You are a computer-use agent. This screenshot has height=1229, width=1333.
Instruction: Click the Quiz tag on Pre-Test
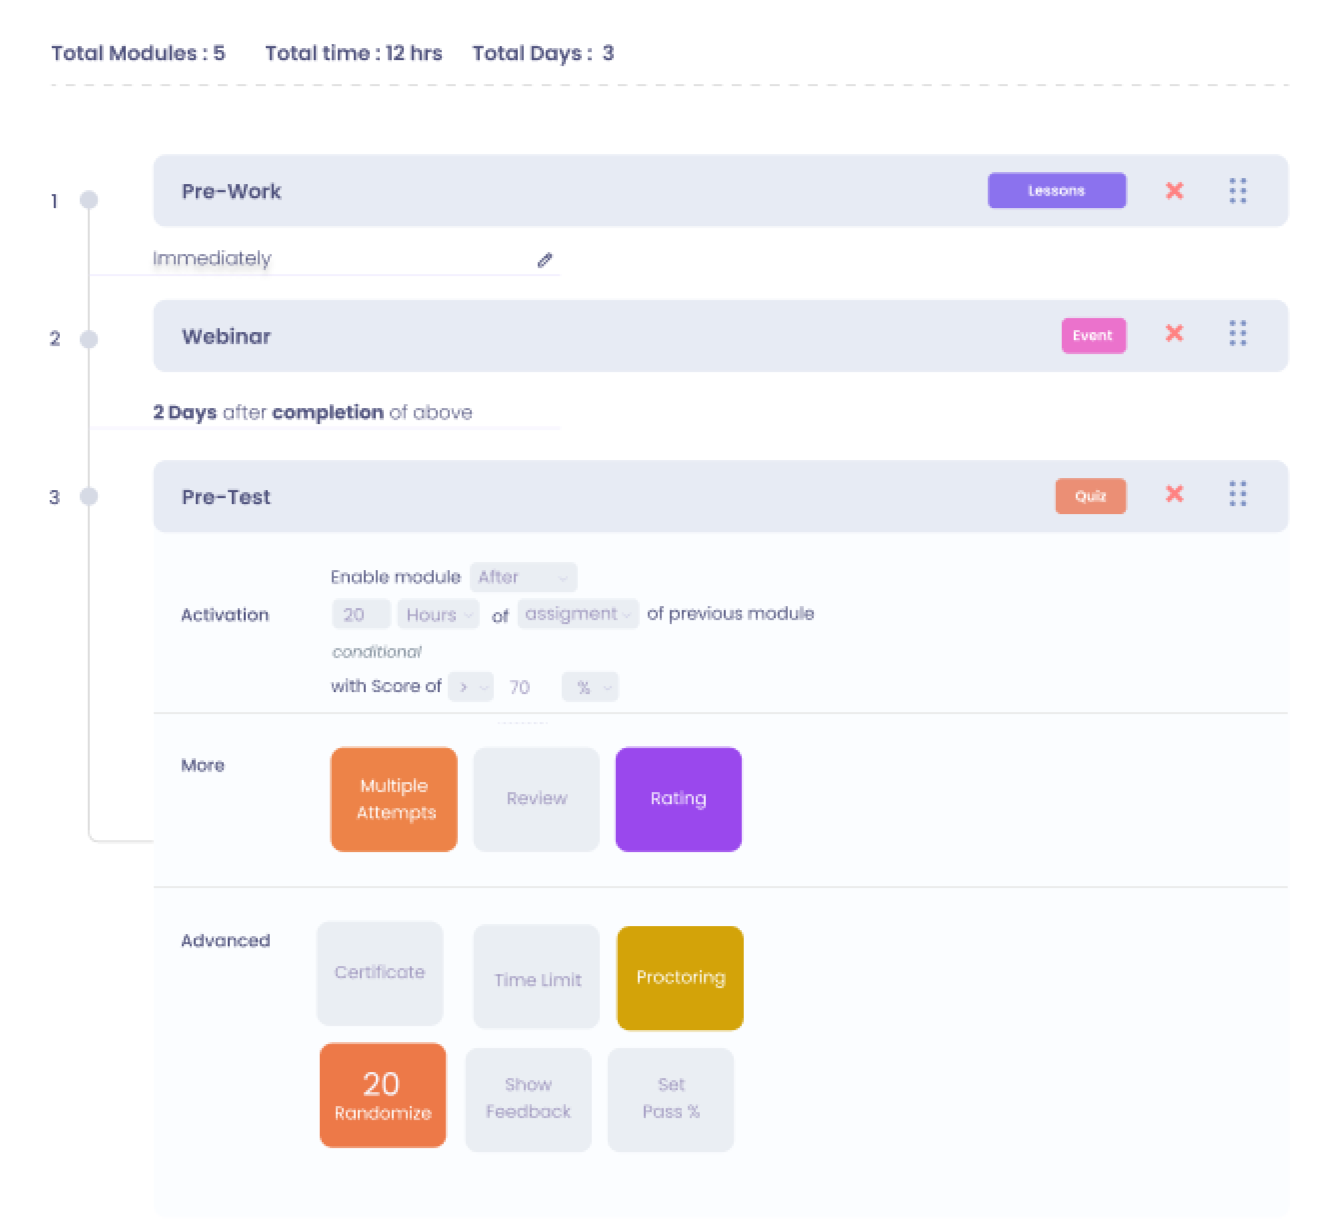point(1090,496)
